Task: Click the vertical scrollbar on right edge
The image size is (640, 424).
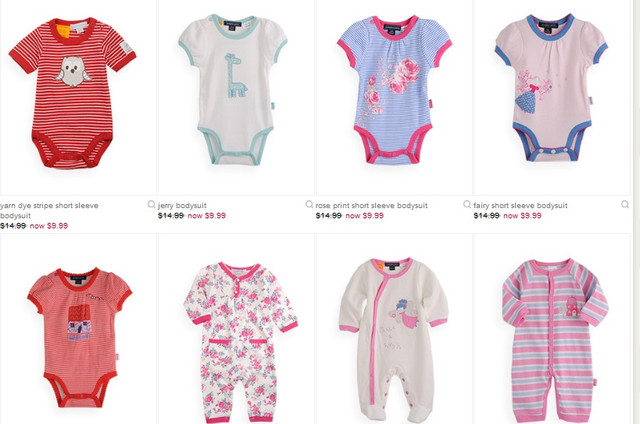Action: [636, 212]
